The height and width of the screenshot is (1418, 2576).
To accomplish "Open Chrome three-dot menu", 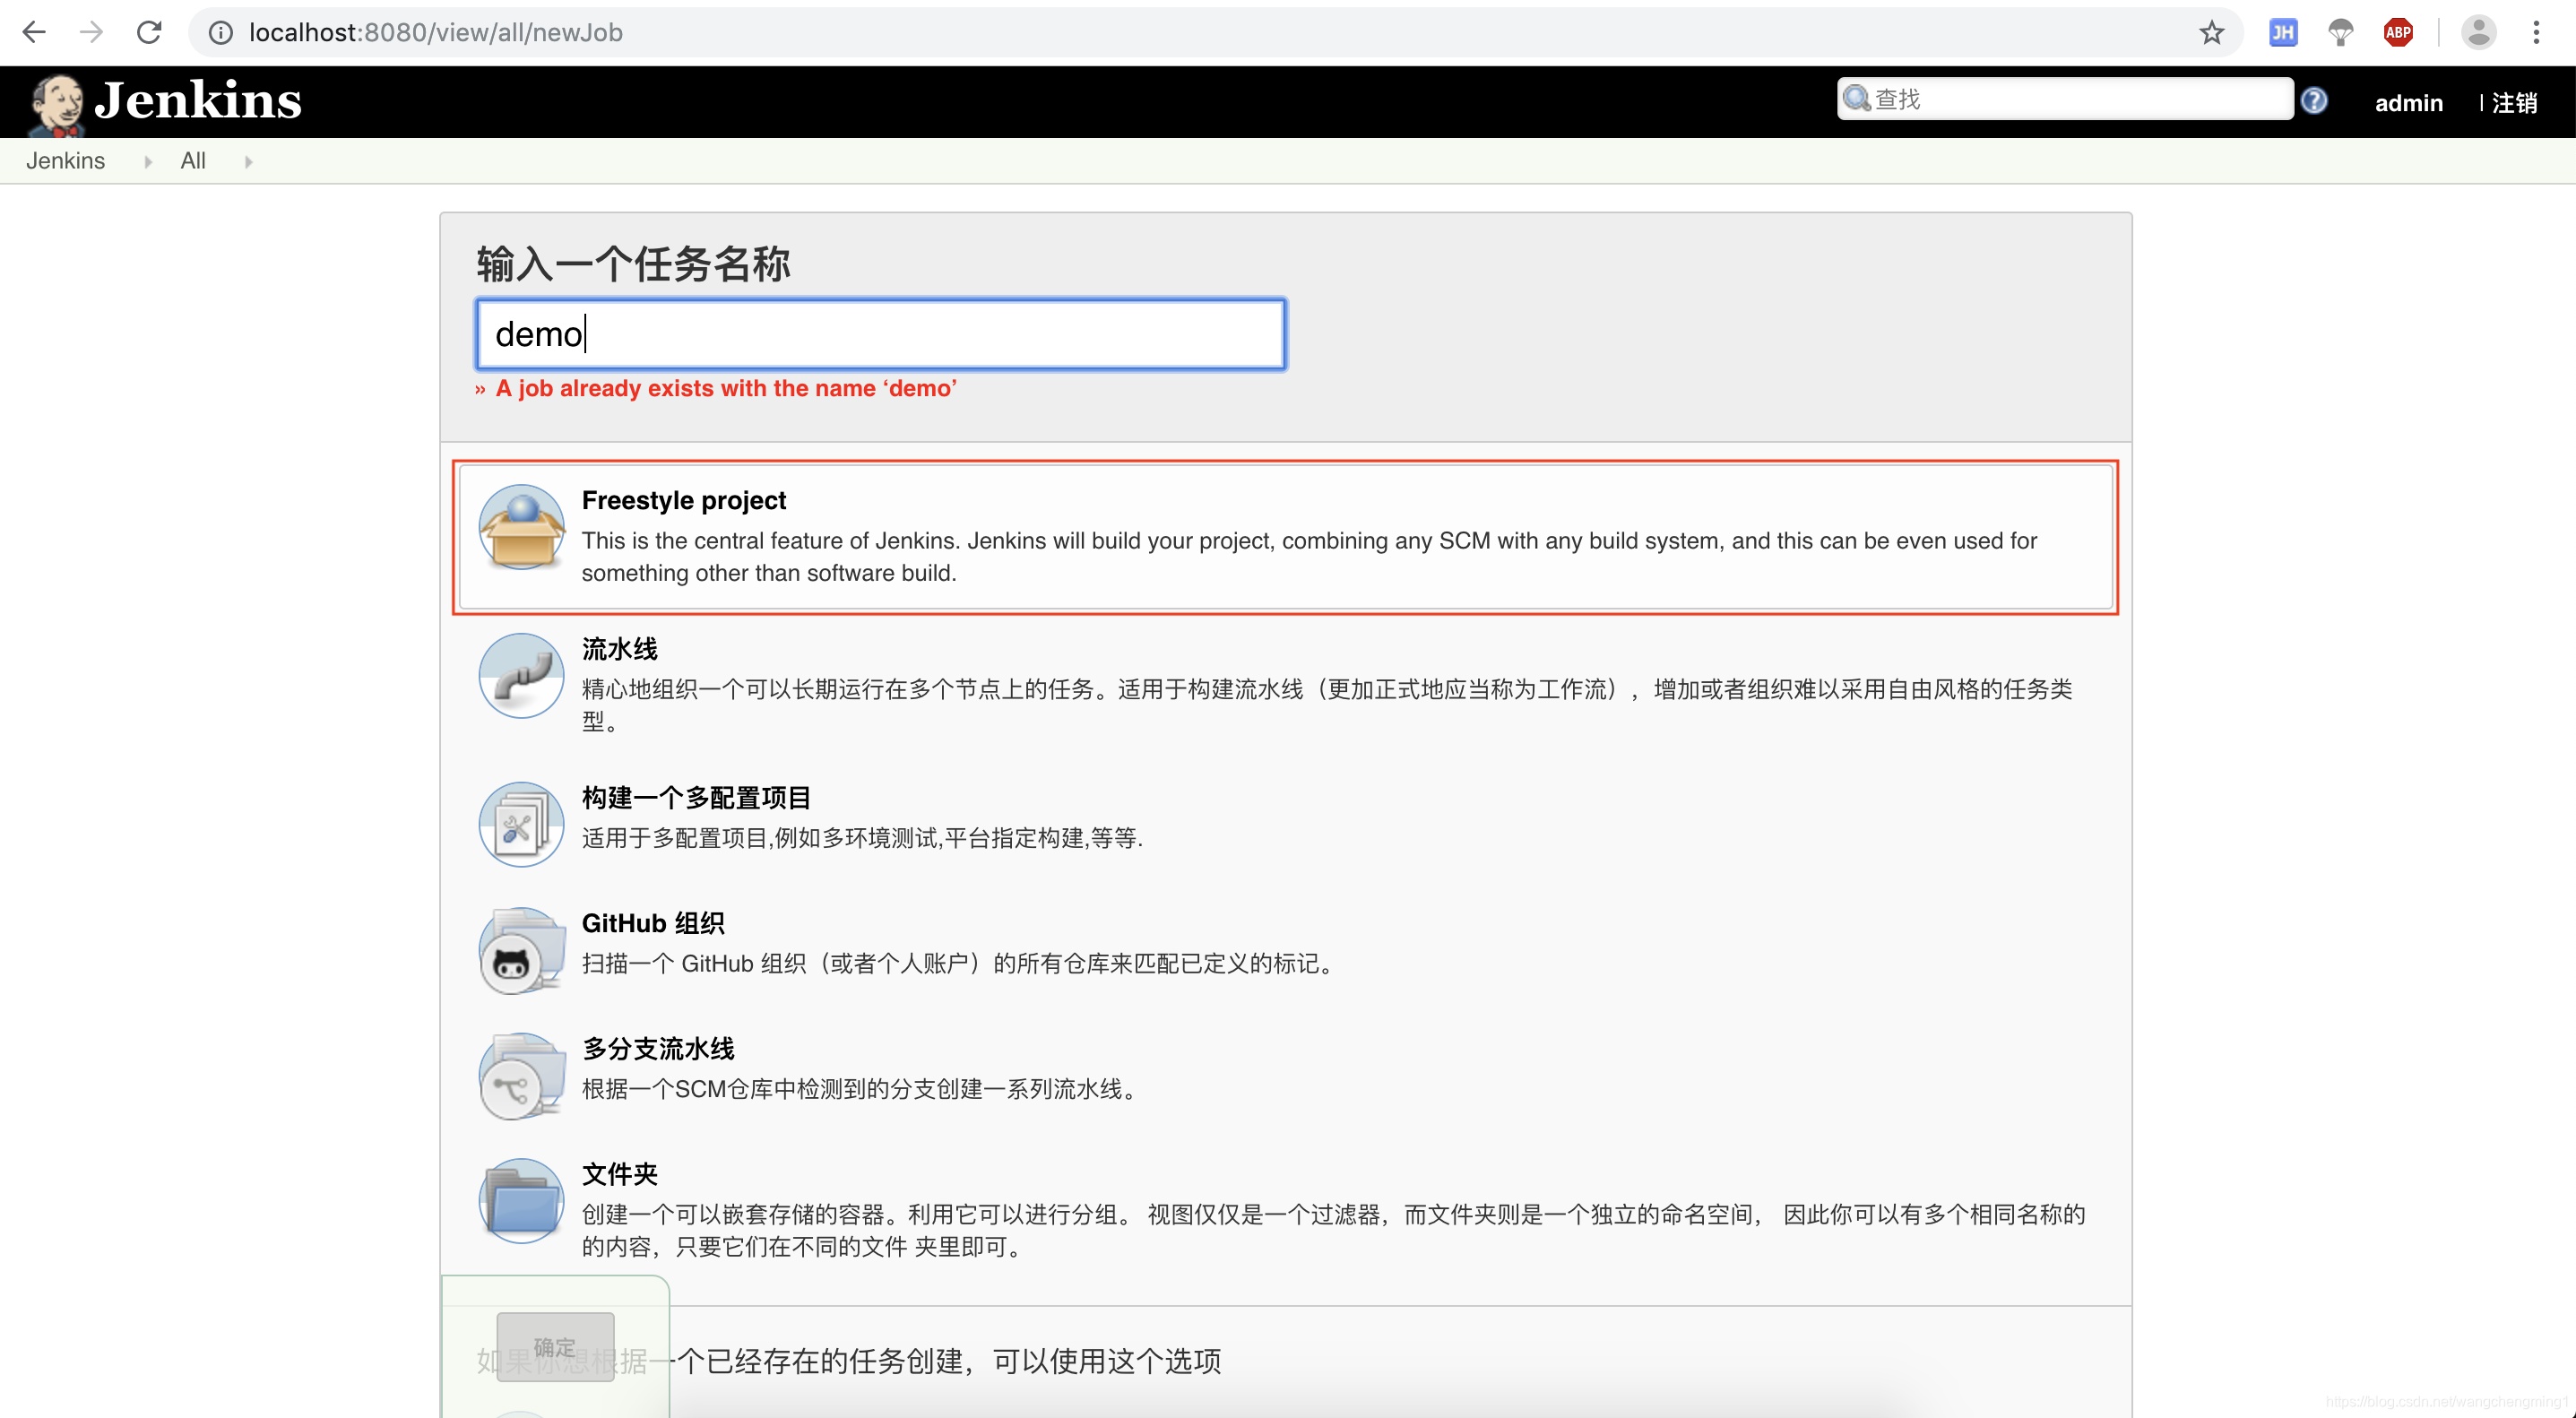I will (2535, 33).
